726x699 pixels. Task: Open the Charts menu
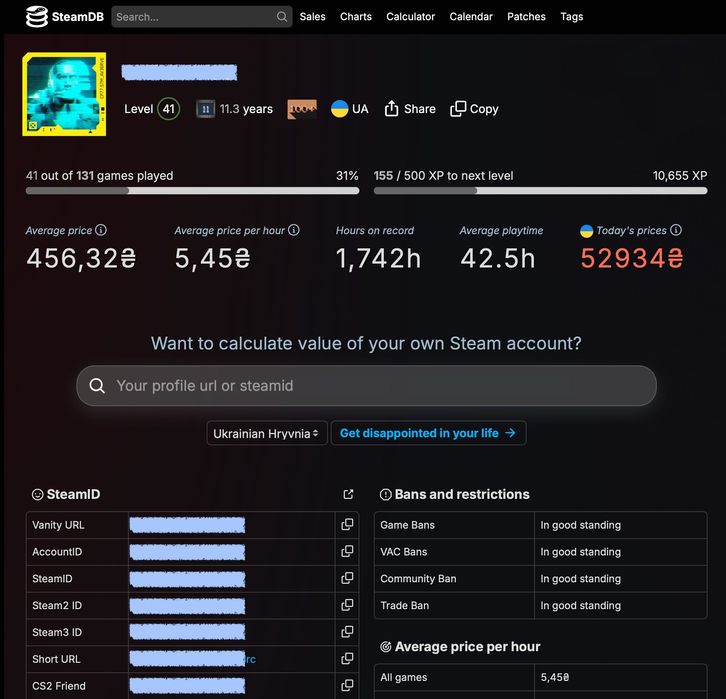pyautogui.click(x=356, y=17)
